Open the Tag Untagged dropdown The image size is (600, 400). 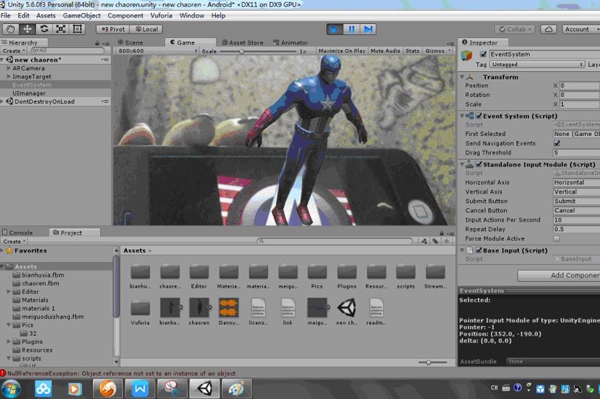[537, 64]
